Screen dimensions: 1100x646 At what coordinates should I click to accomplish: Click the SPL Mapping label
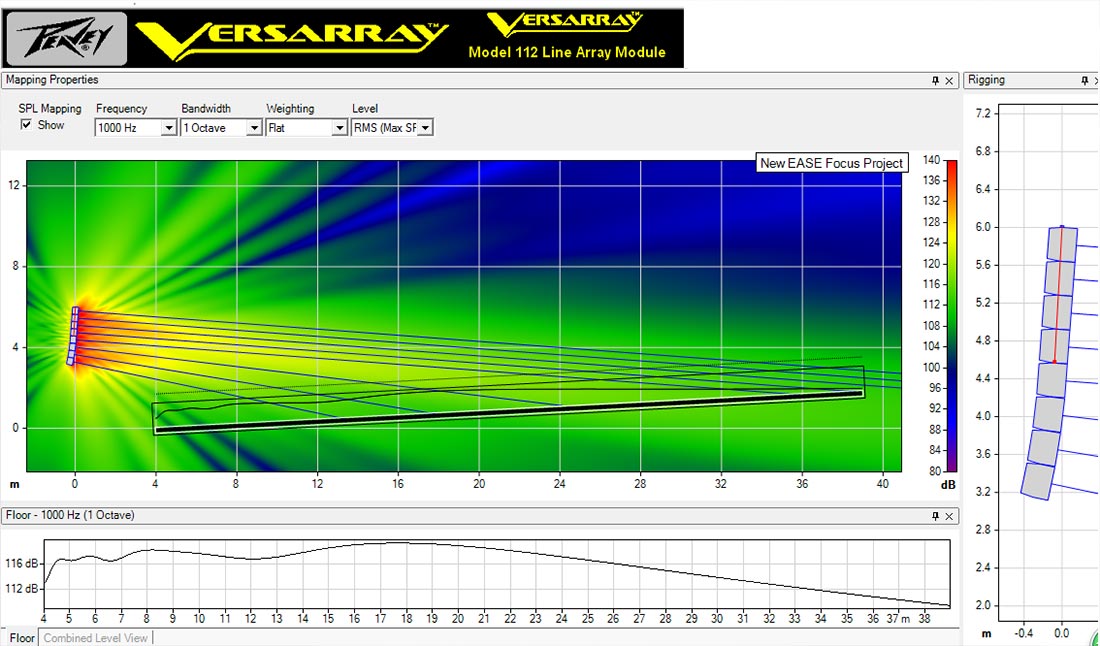pos(50,109)
